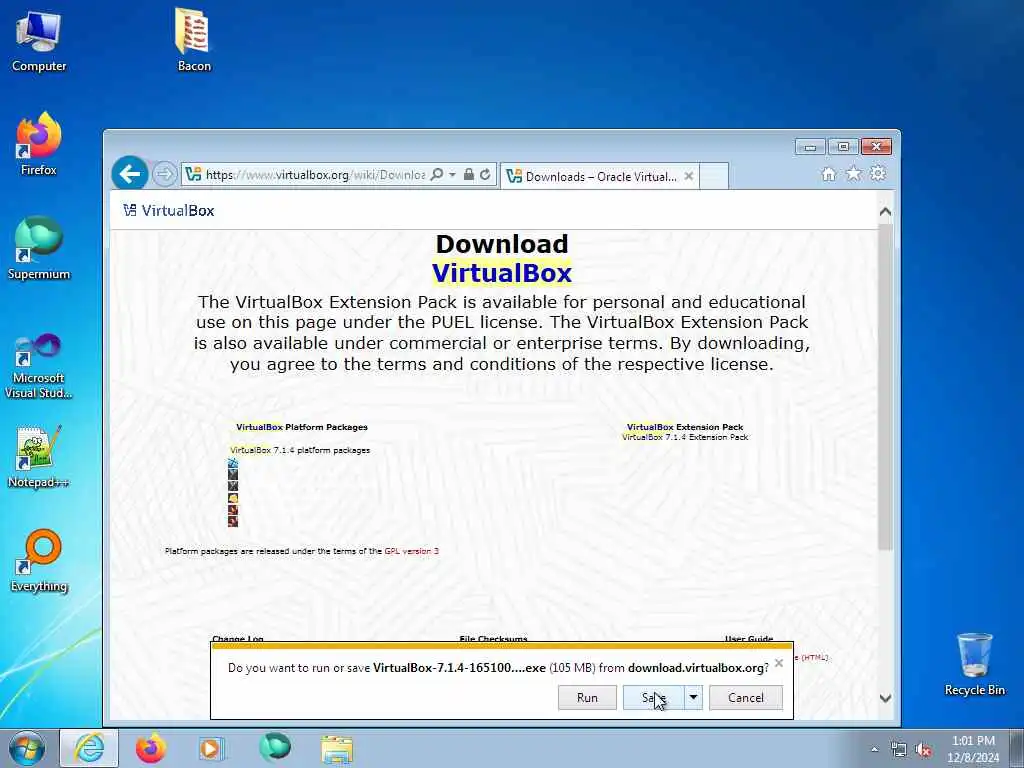Click the VirtualBox logo in page header
The height and width of the screenshot is (768, 1024).
tap(168, 210)
